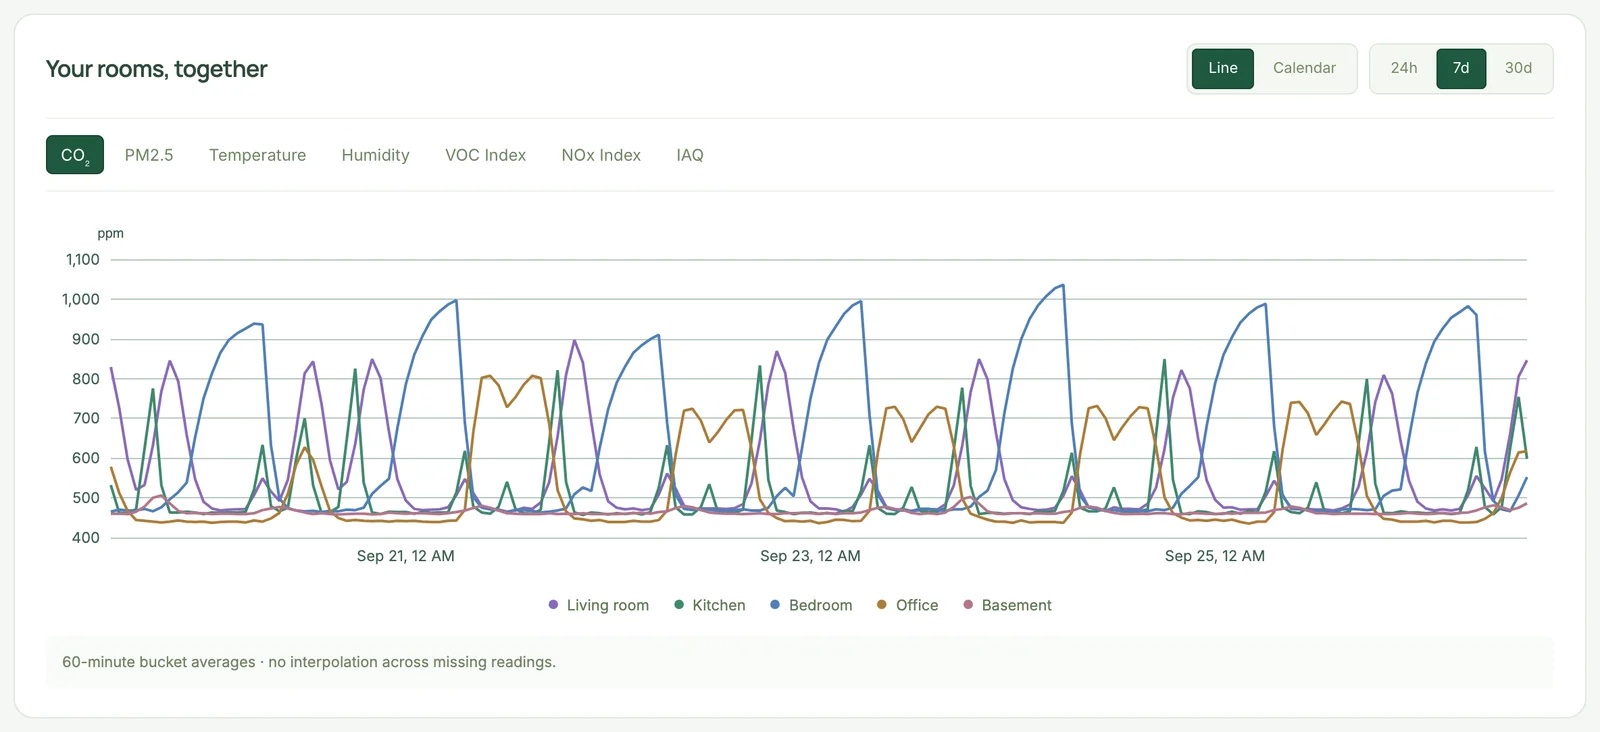Click the 400 y-axis value

(x=86, y=538)
